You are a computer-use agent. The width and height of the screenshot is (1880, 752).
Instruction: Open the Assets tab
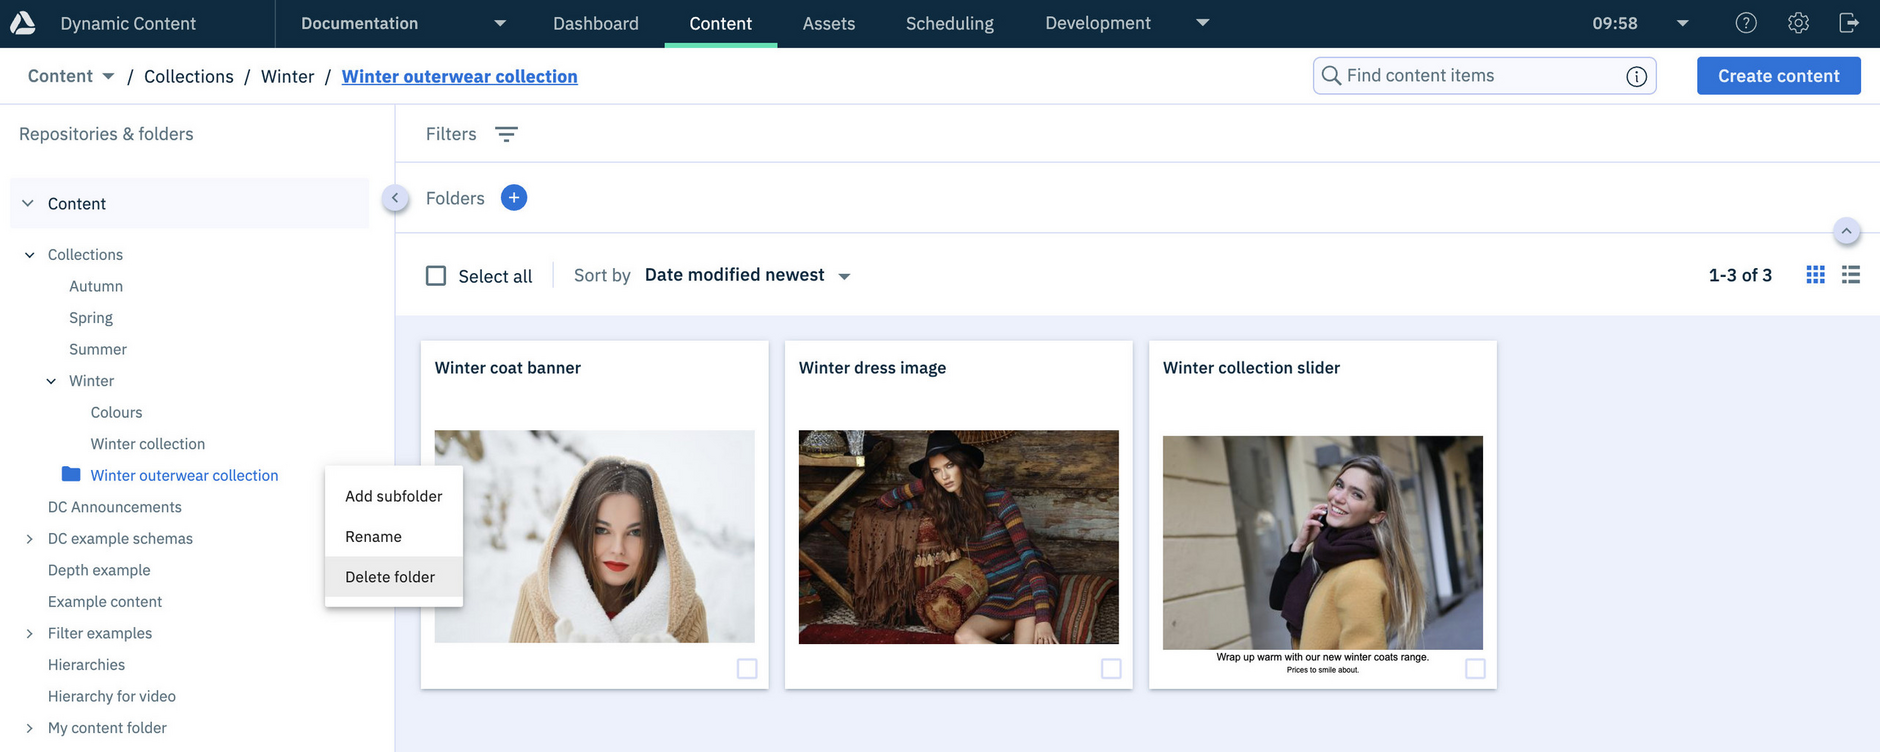[829, 23]
